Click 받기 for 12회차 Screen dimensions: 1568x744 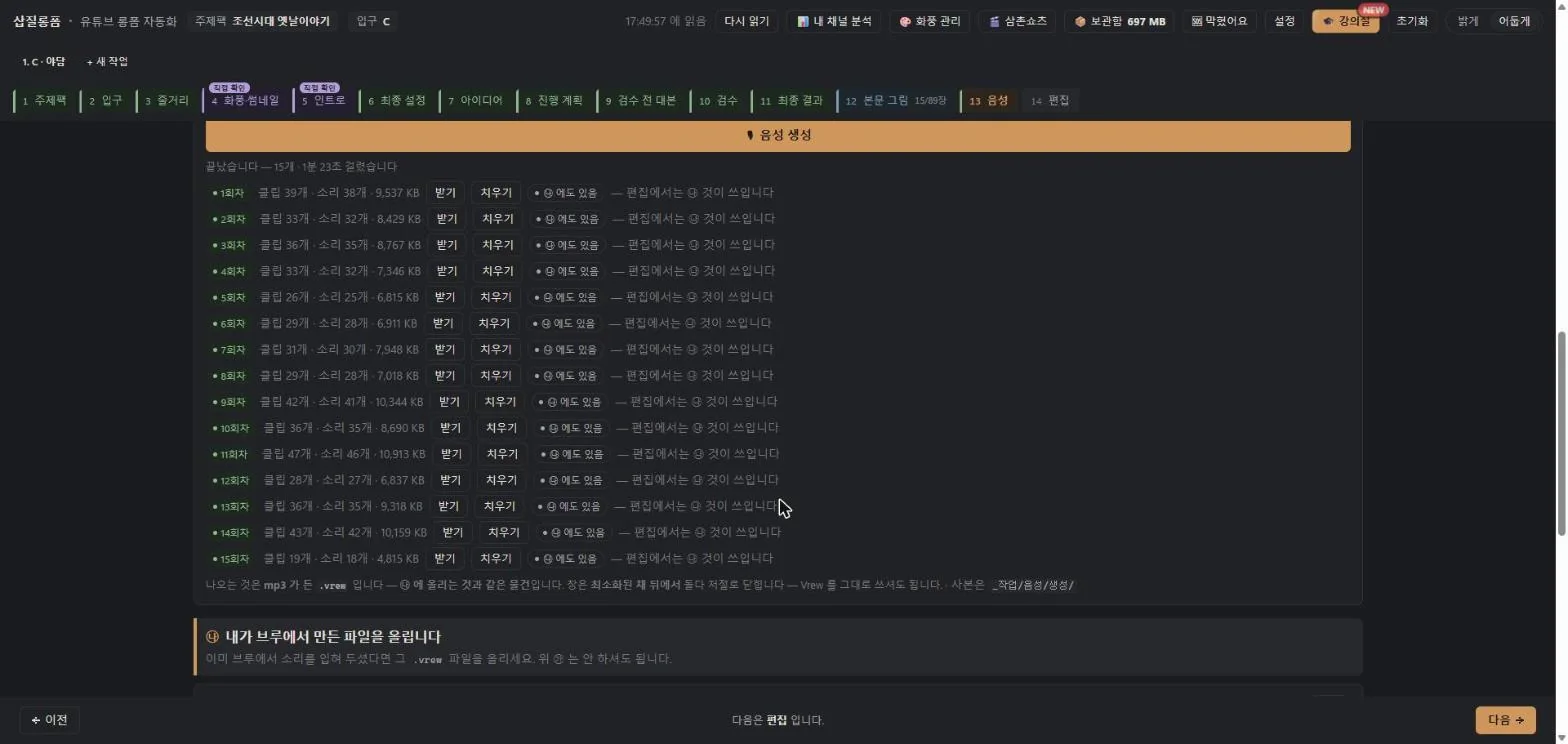pos(450,480)
